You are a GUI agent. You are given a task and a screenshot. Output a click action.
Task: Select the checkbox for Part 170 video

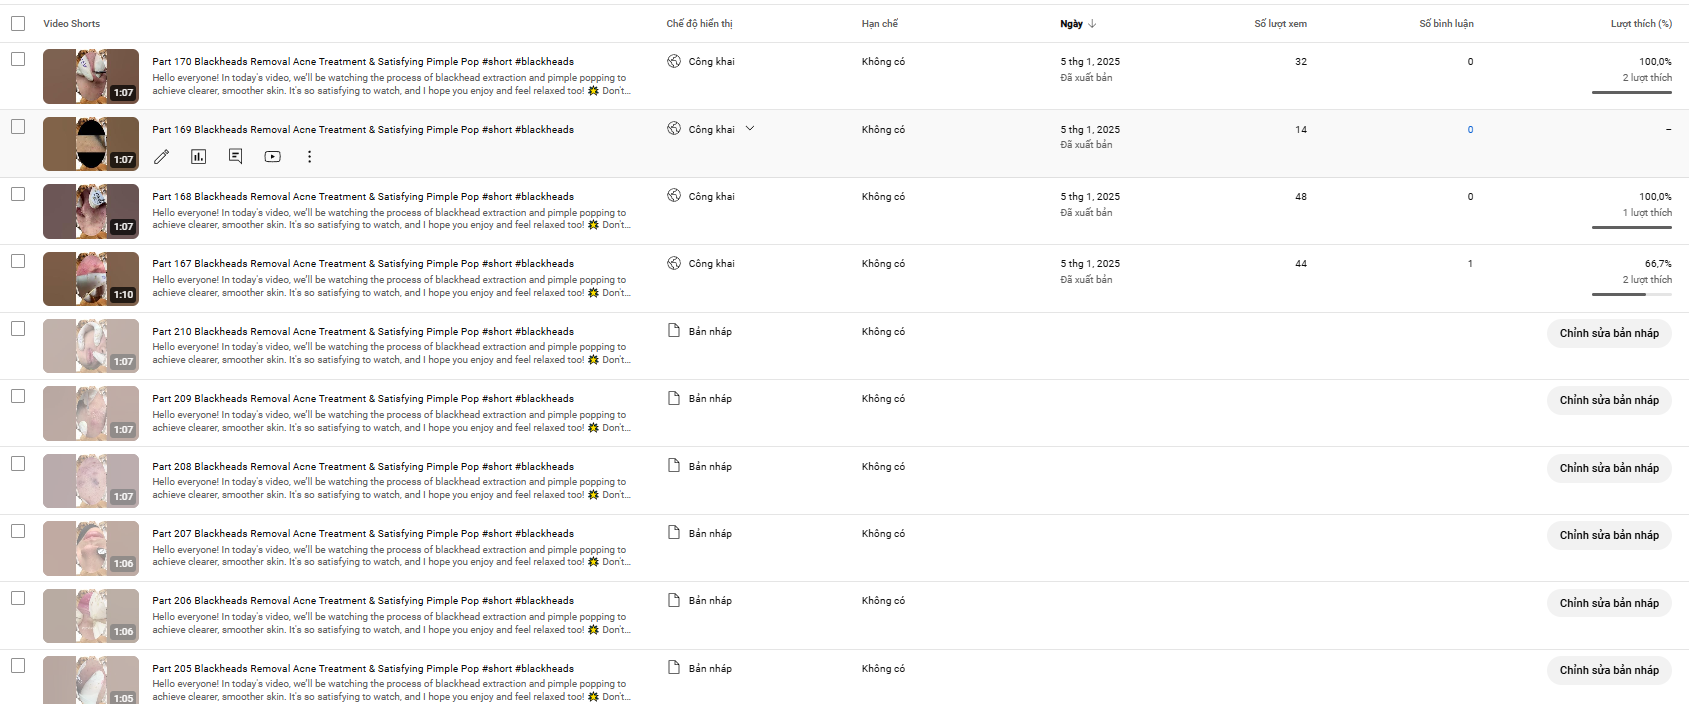click(x=18, y=60)
